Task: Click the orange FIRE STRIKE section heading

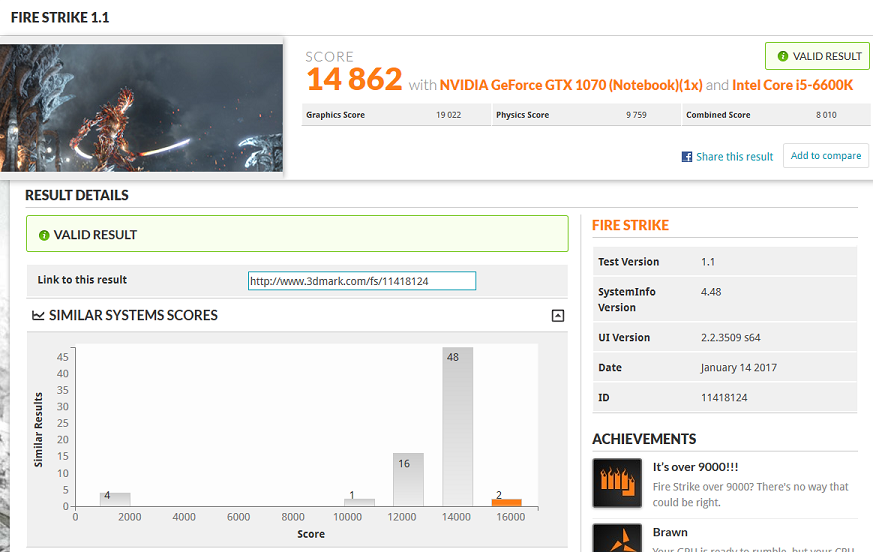Action: (x=630, y=225)
